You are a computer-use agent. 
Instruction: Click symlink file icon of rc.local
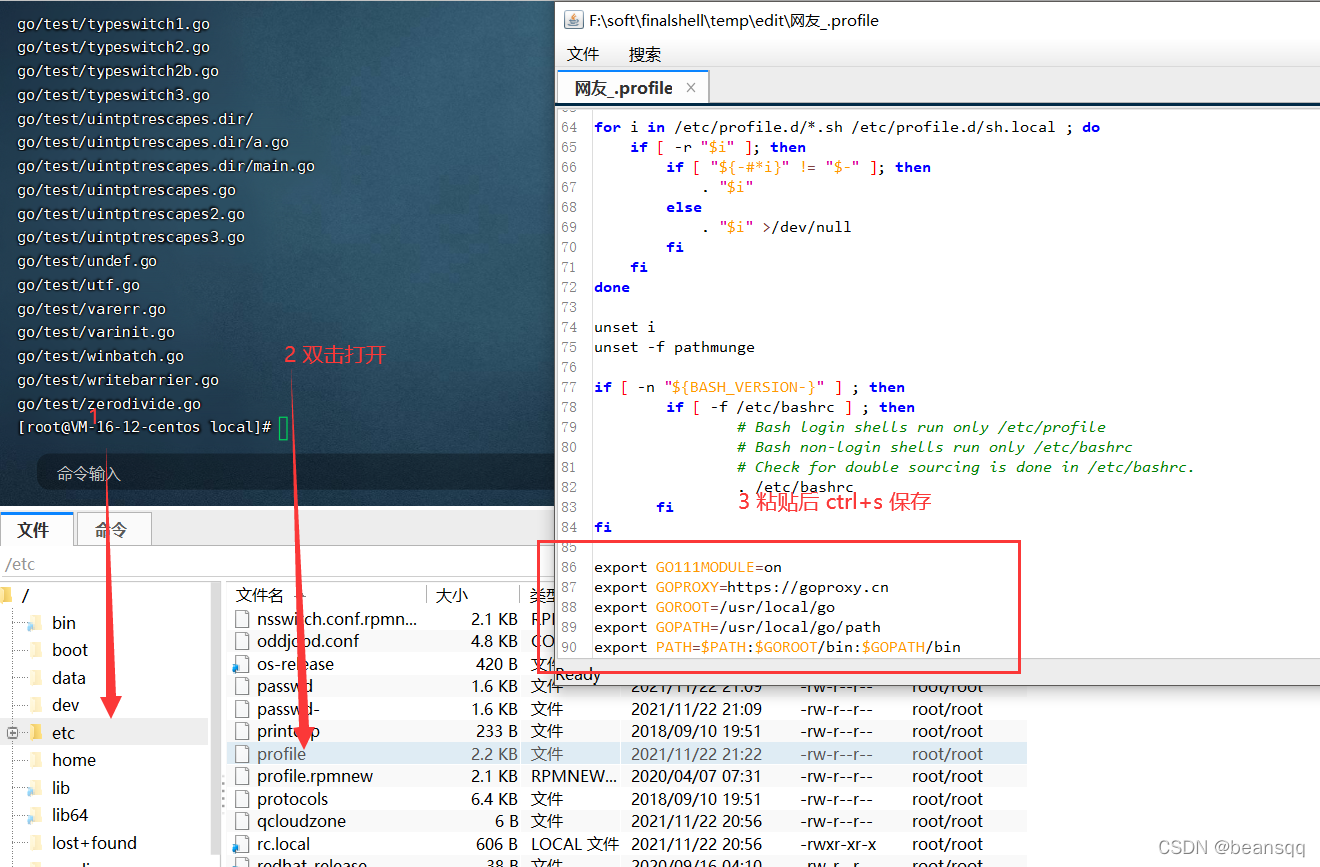241,844
